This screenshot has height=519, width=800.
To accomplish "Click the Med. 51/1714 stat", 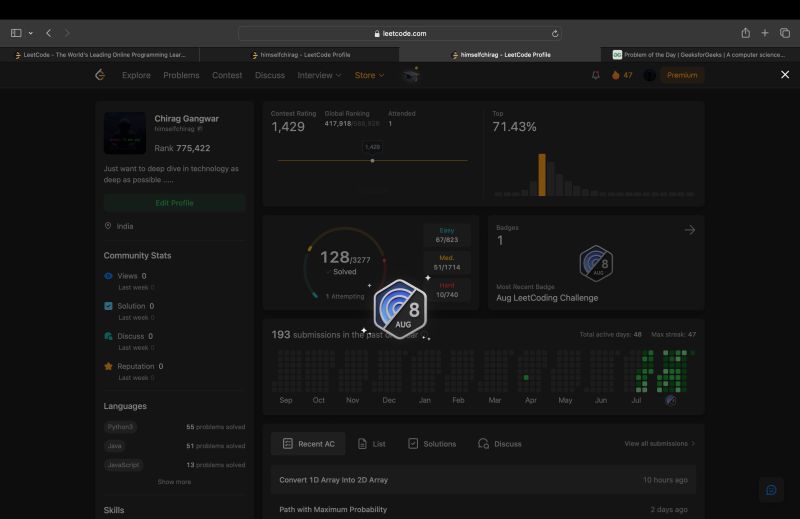I will pos(446,263).
